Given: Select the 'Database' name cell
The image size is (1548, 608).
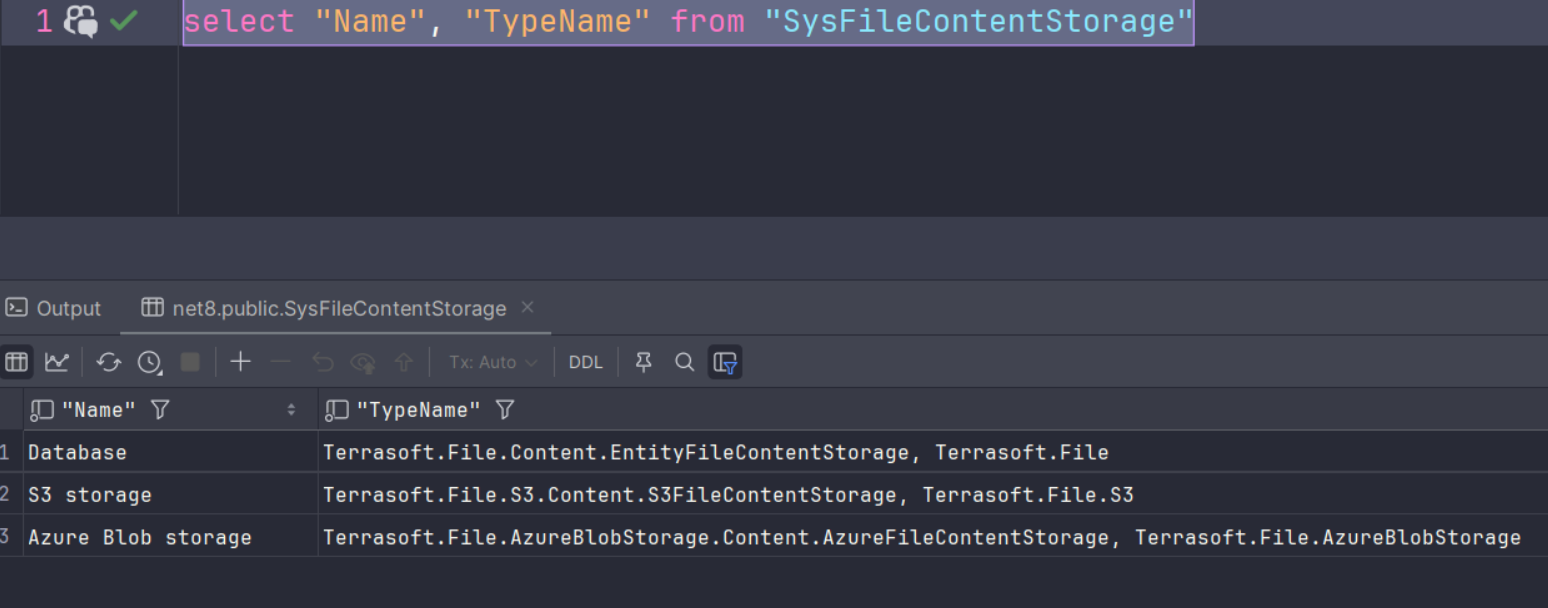Looking at the screenshot, I should [x=170, y=452].
